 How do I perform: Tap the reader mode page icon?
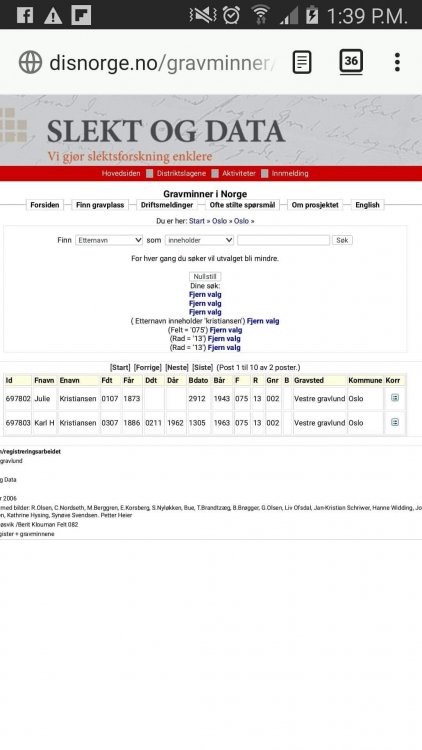[x=301, y=62]
